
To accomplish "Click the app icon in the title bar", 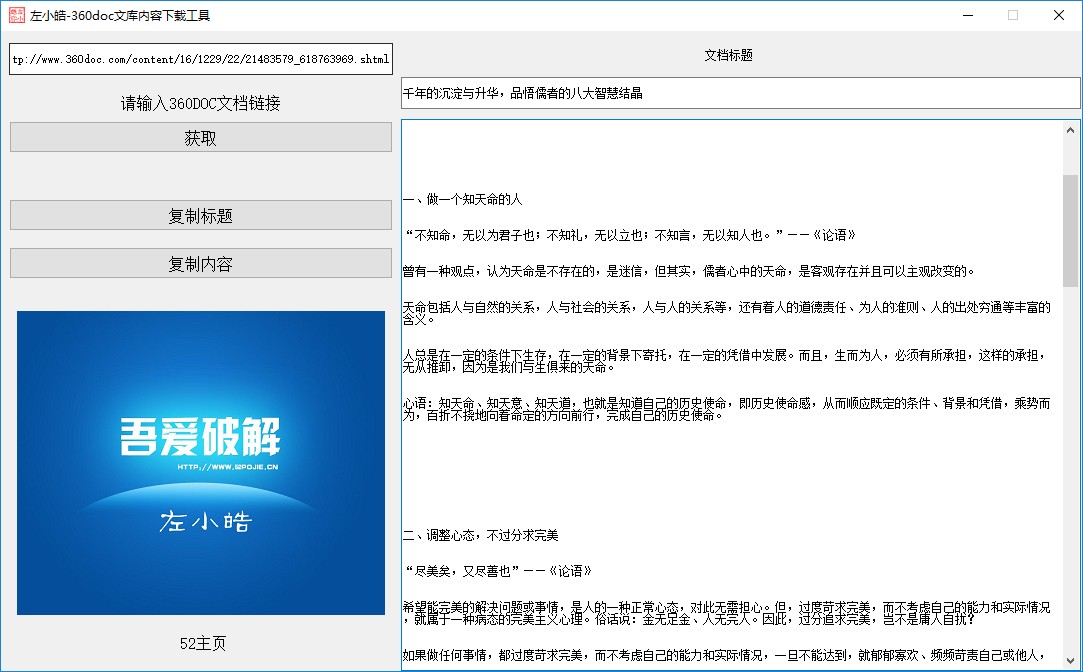I will pyautogui.click(x=17, y=15).
